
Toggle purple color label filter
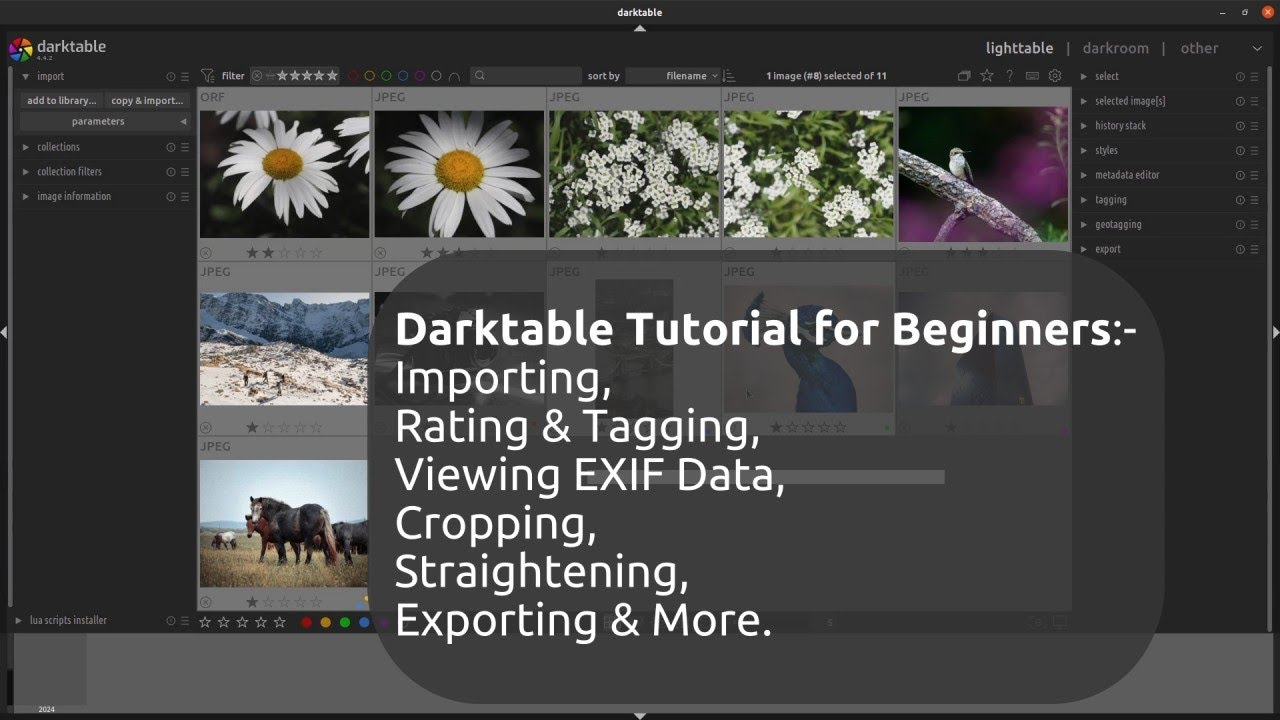[420, 76]
